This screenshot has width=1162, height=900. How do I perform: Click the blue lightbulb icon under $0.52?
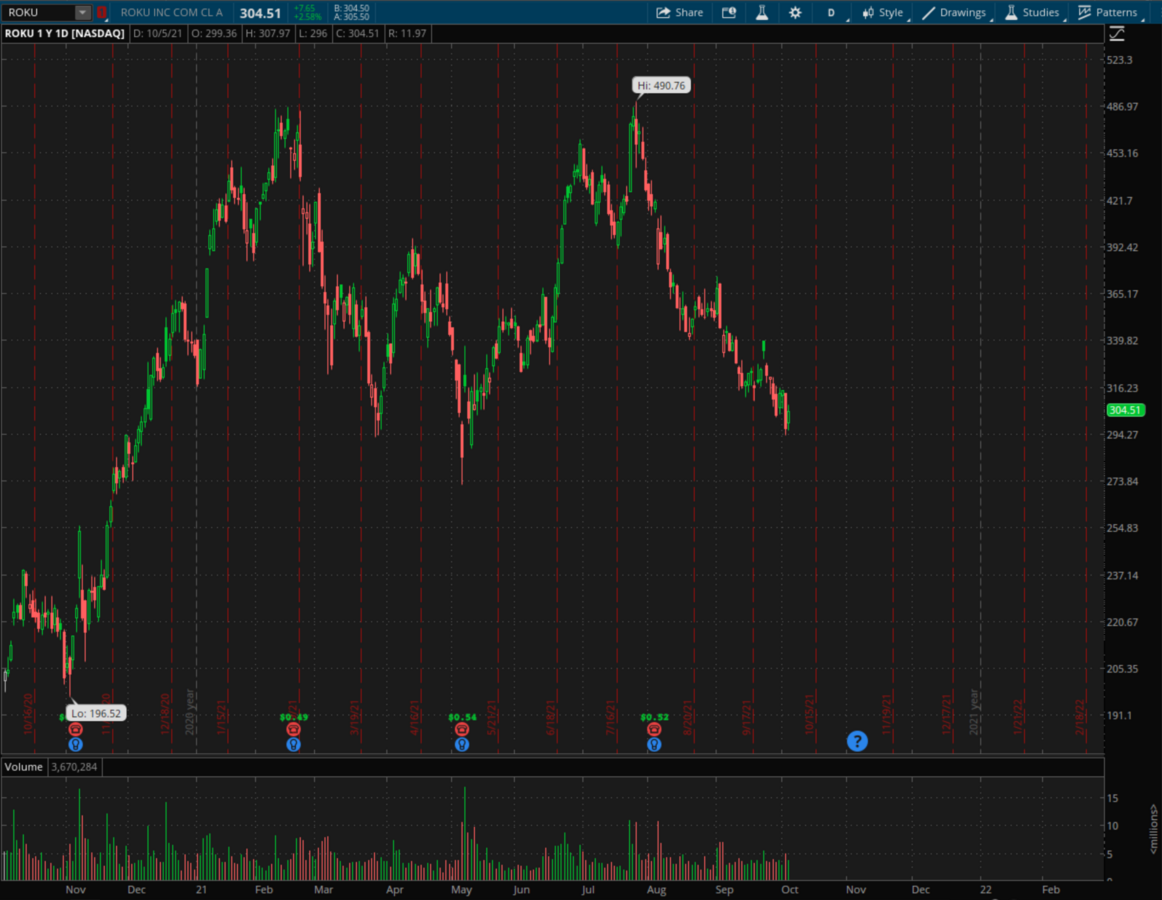pos(654,744)
